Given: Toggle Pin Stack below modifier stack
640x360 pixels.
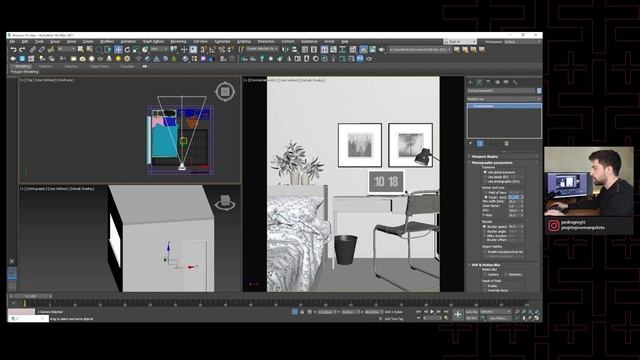Looking at the screenshot, I should pyautogui.click(x=471, y=144).
